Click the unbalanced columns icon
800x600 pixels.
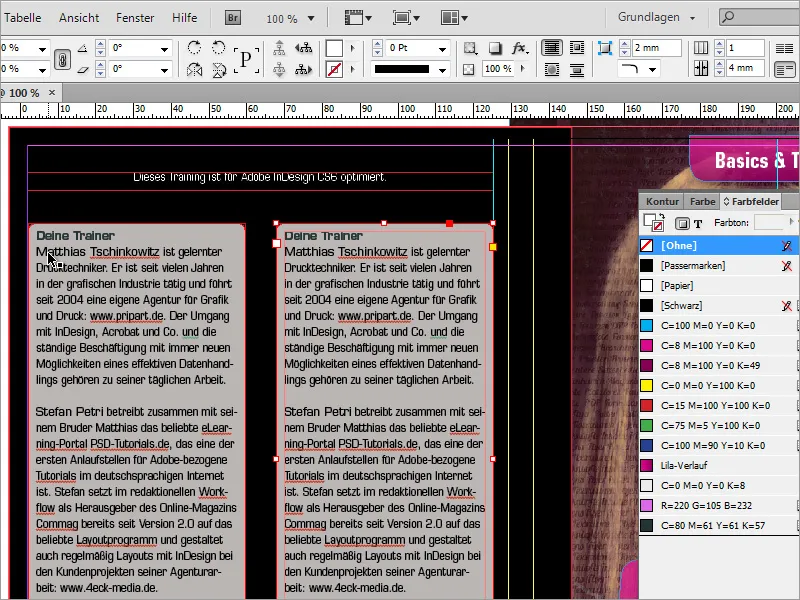click(785, 69)
